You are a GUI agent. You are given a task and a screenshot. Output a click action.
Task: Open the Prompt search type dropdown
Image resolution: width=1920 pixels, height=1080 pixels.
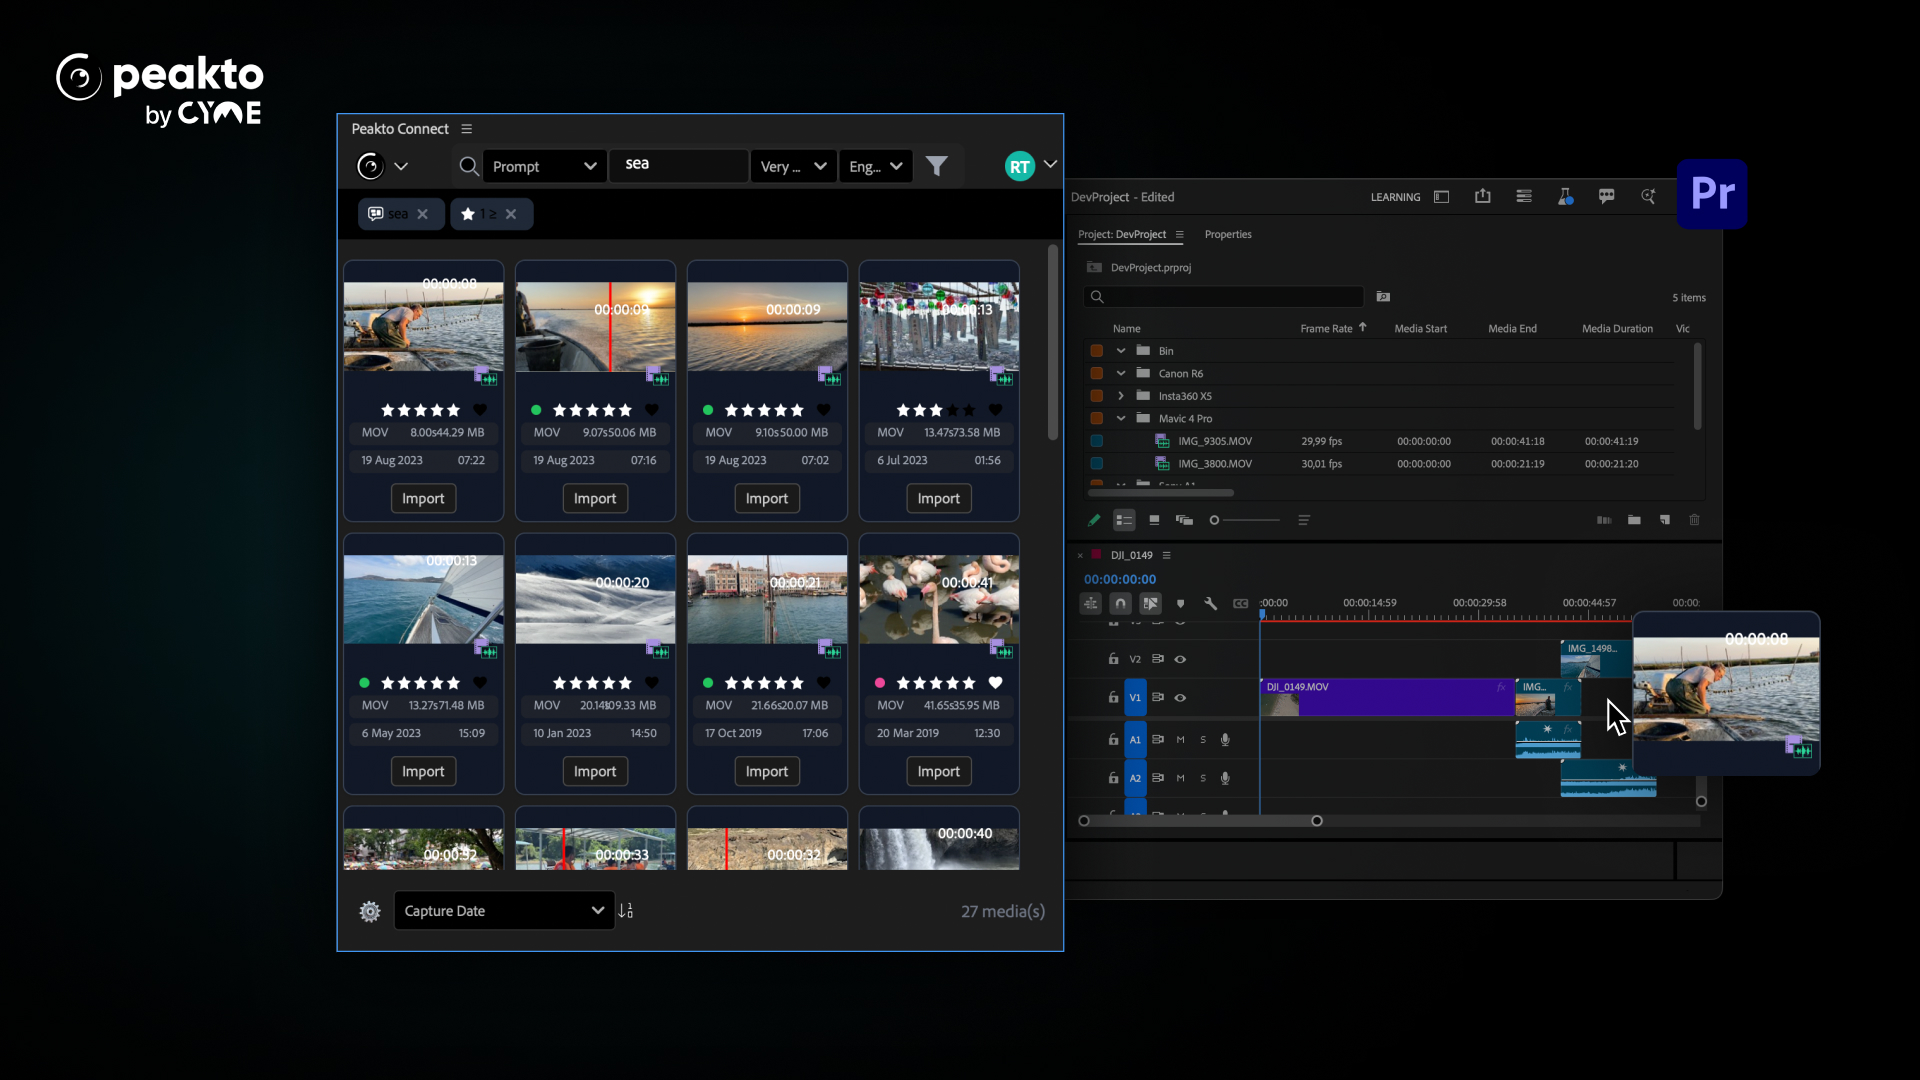545,166
